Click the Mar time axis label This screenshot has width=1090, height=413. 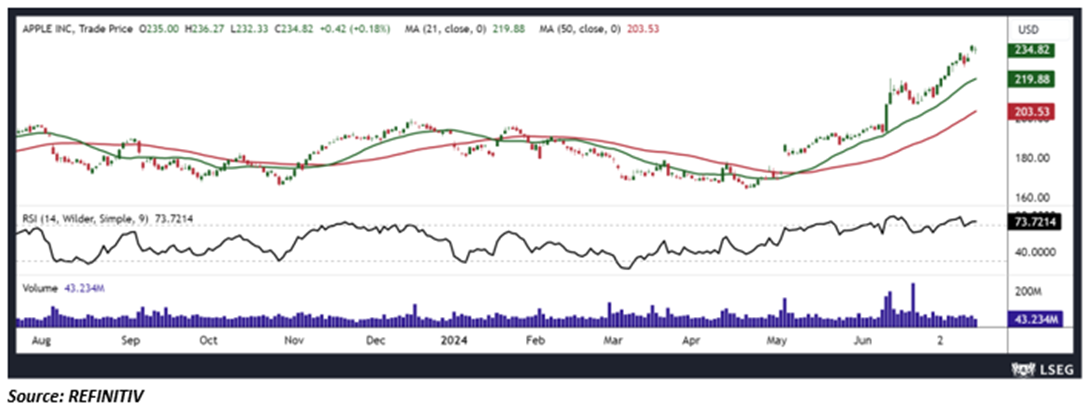tap(612, 341)
